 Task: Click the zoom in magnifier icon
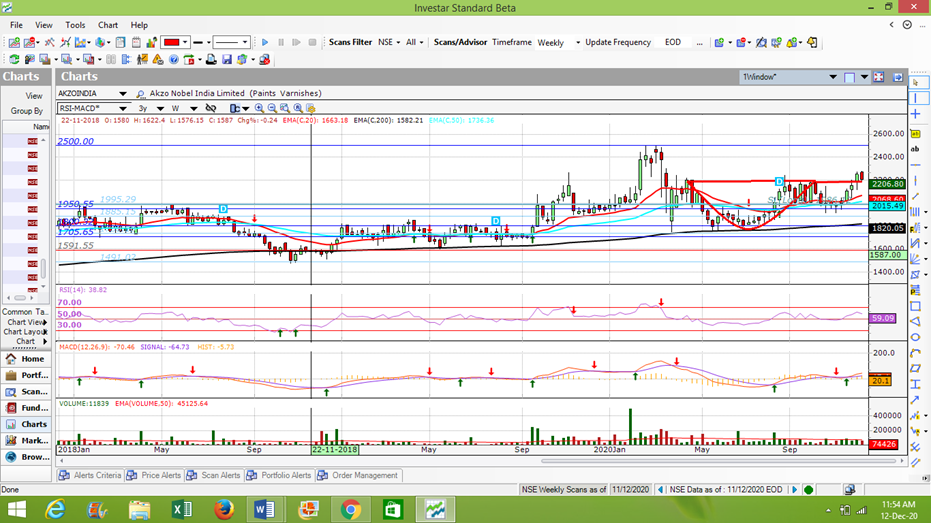(260, 108)
